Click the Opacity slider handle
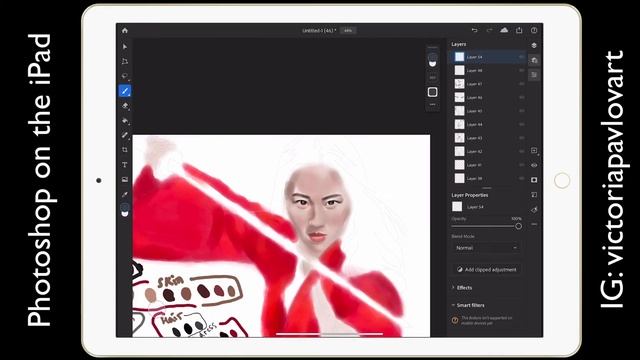The height and width of the screenshot is (360, 640). click(x=518, y=226)
